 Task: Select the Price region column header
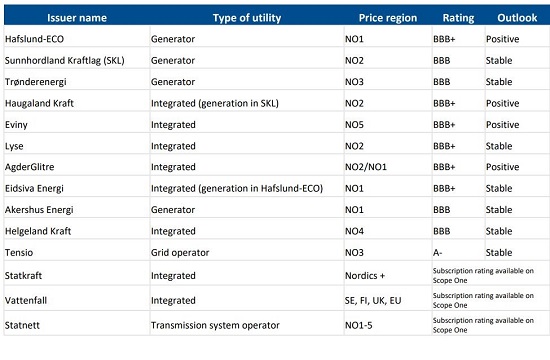(388, 18)
